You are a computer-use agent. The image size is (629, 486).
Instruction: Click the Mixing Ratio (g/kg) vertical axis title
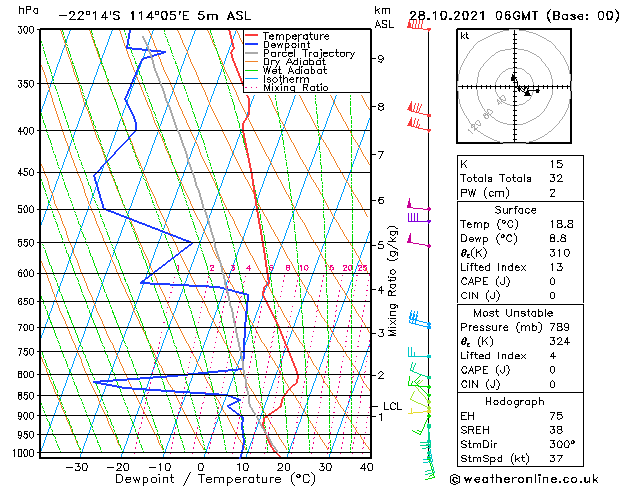(x=392, y=281)
